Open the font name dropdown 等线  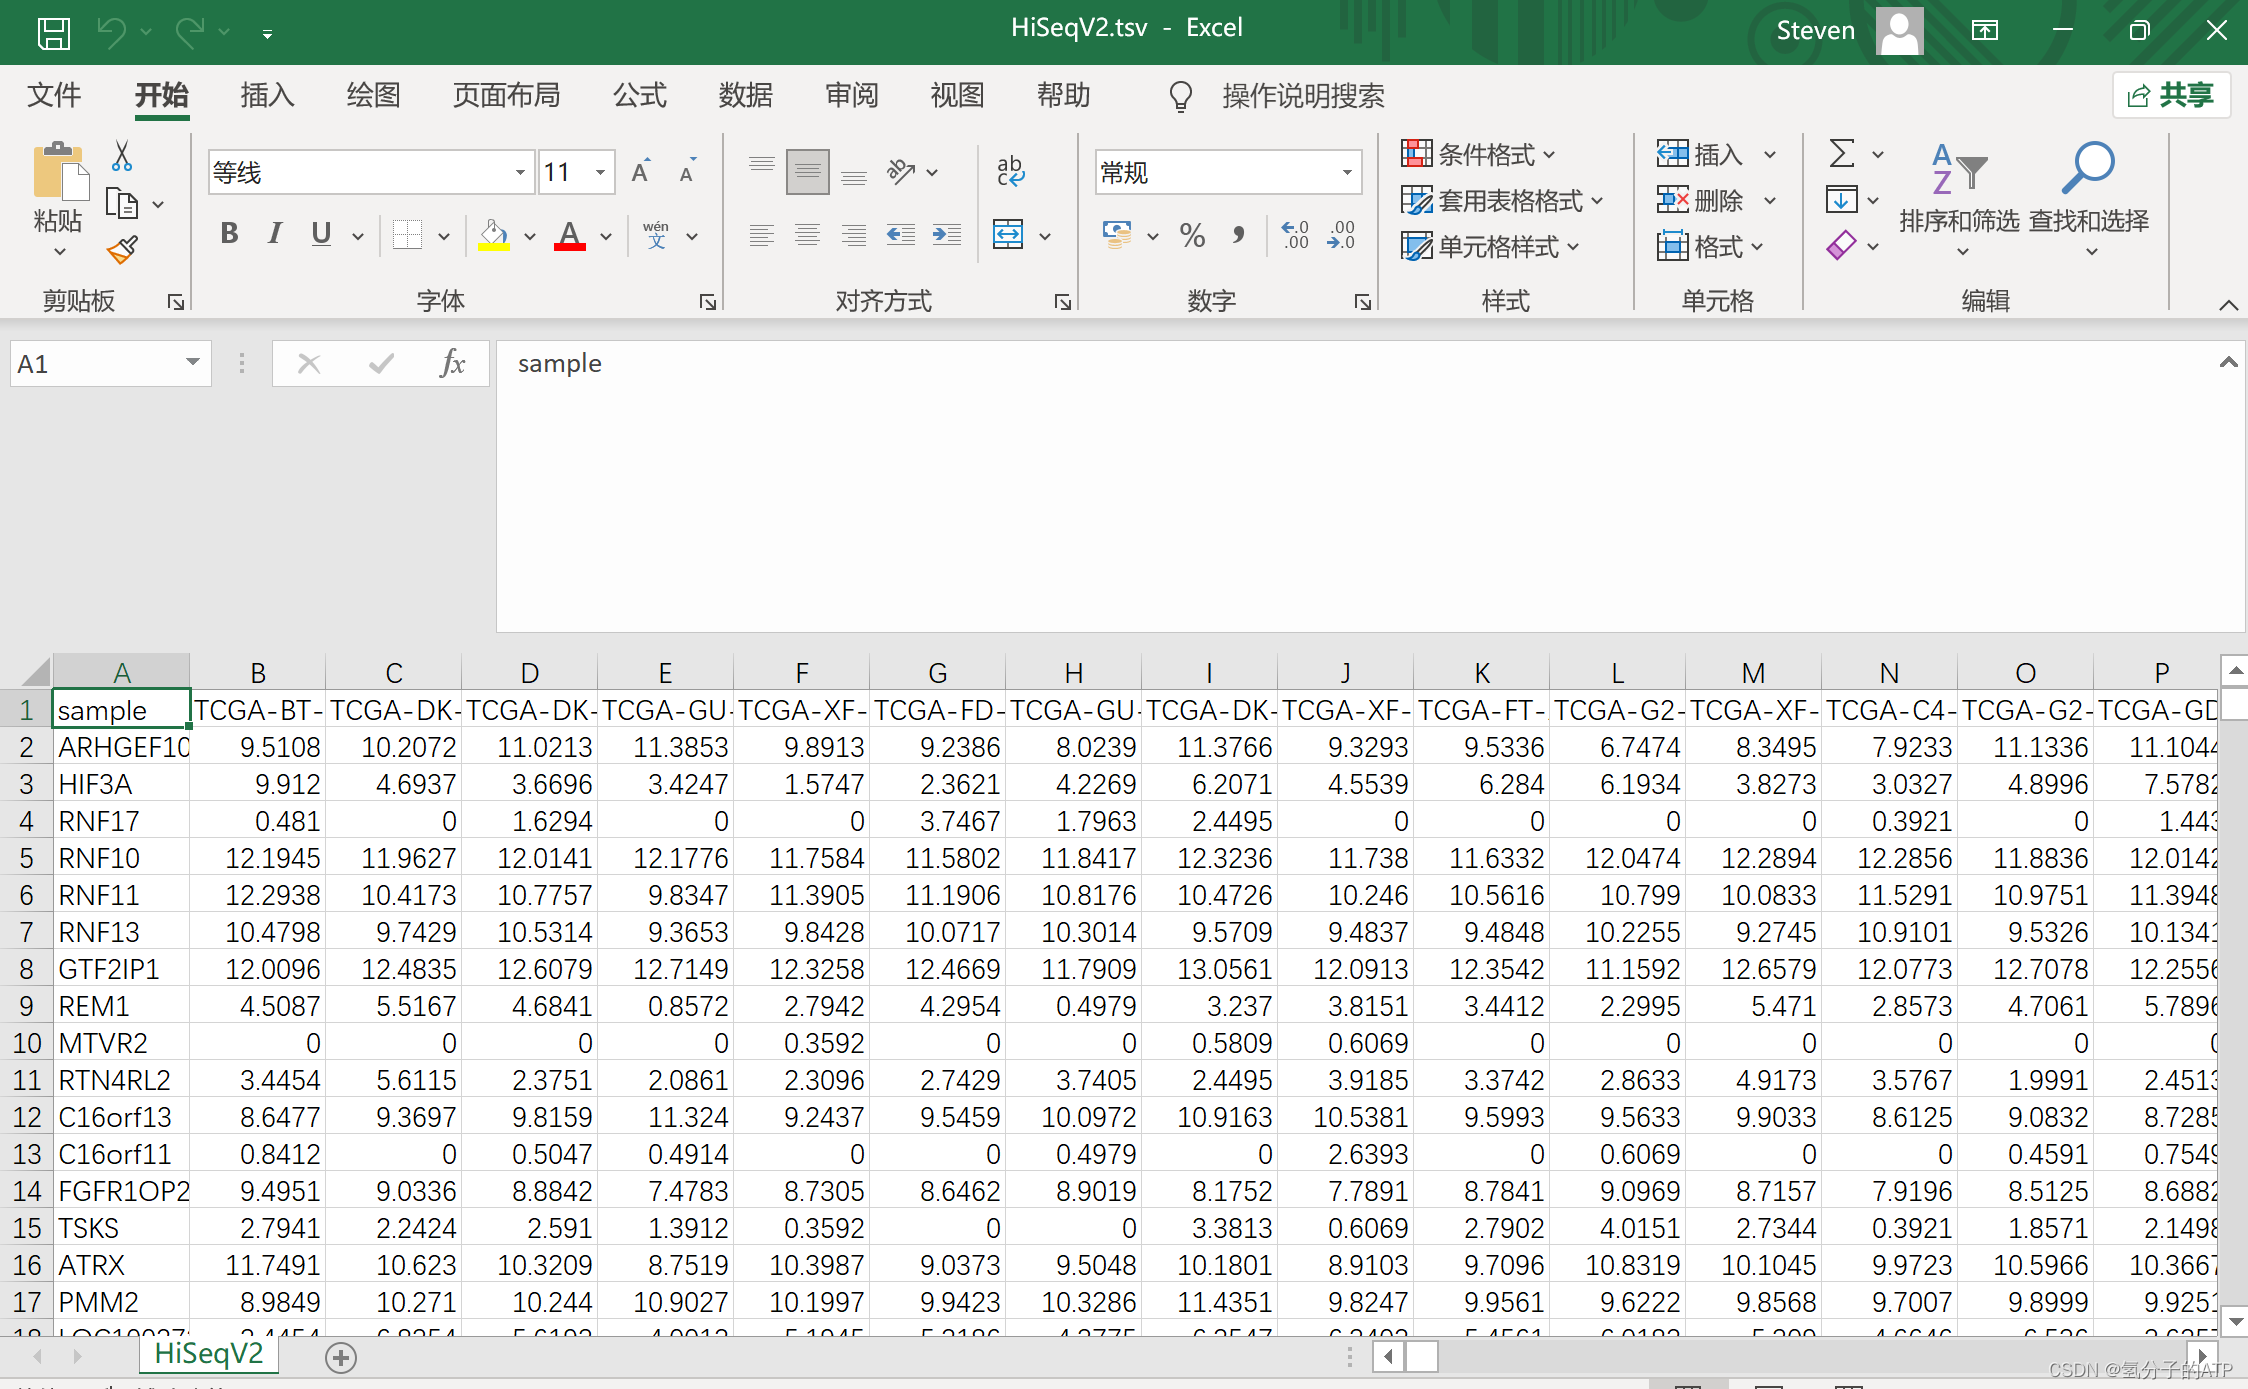520,172
